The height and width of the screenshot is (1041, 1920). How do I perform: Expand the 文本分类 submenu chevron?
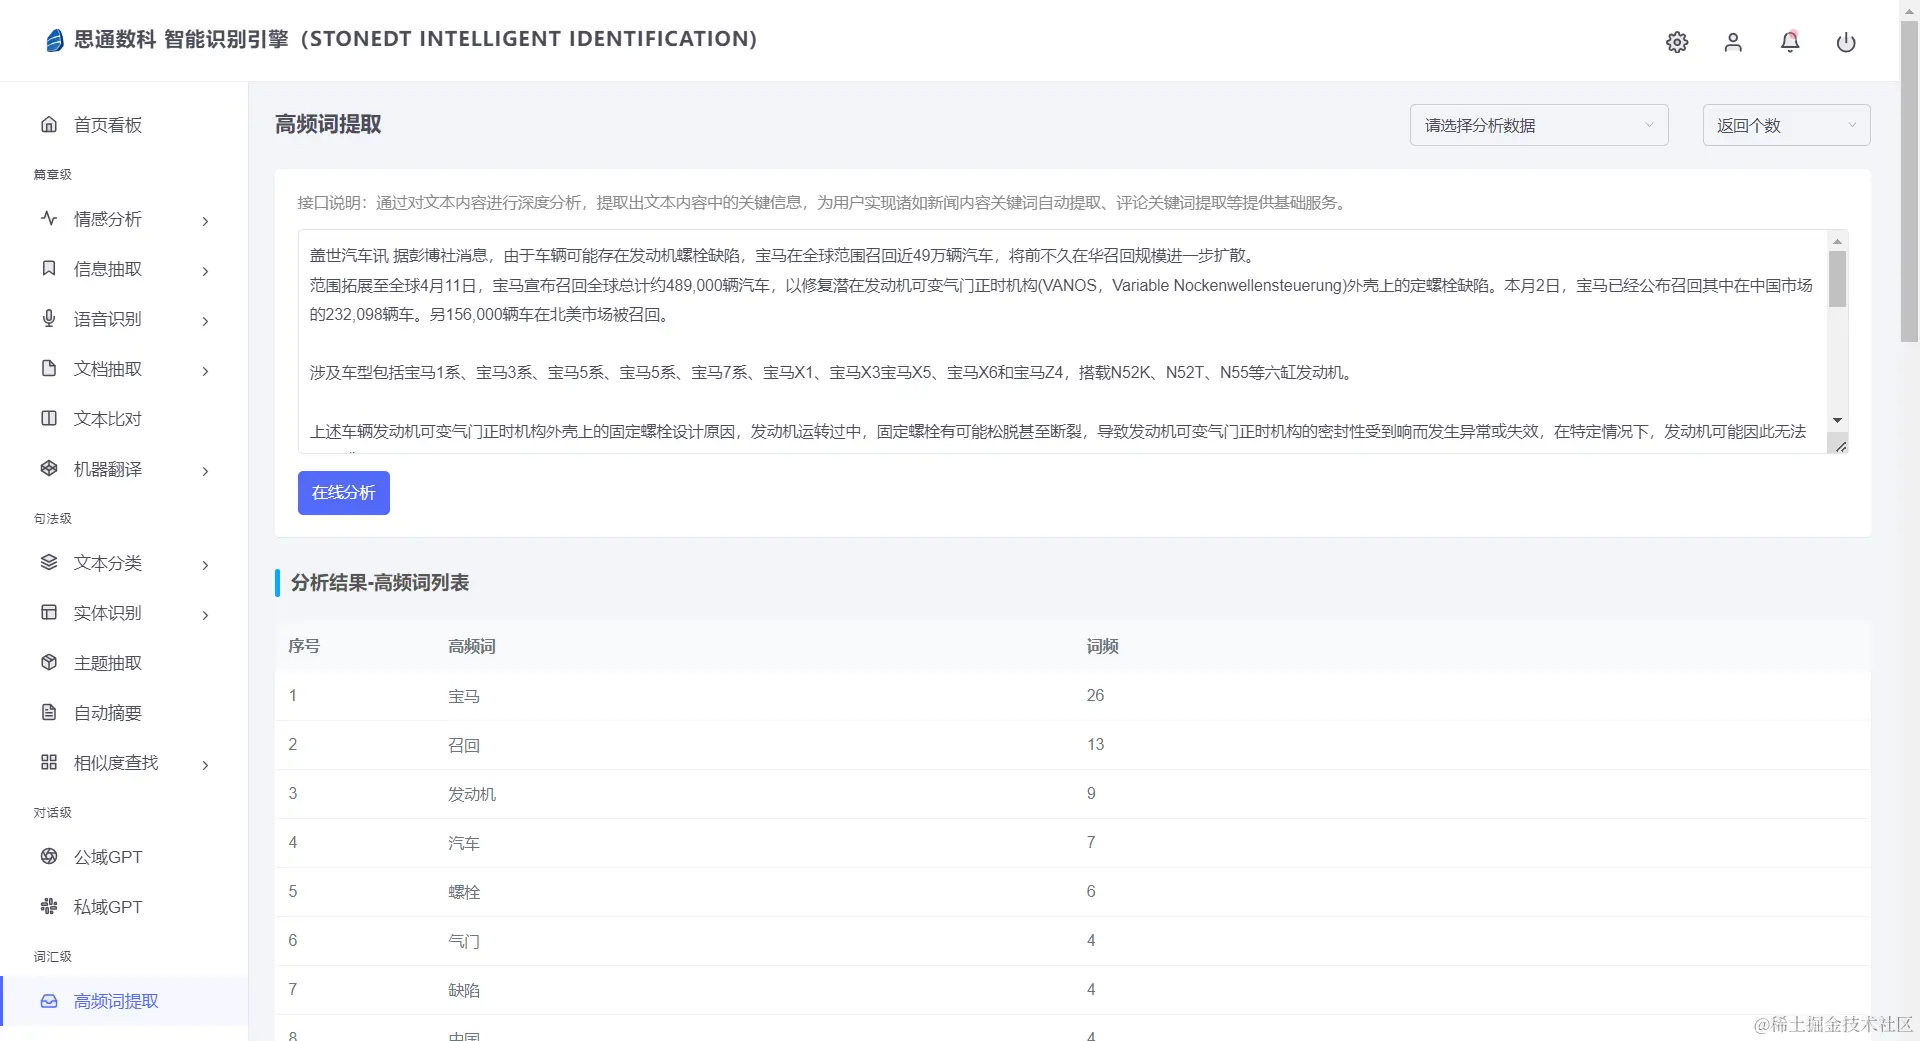[x=205, y=565]
